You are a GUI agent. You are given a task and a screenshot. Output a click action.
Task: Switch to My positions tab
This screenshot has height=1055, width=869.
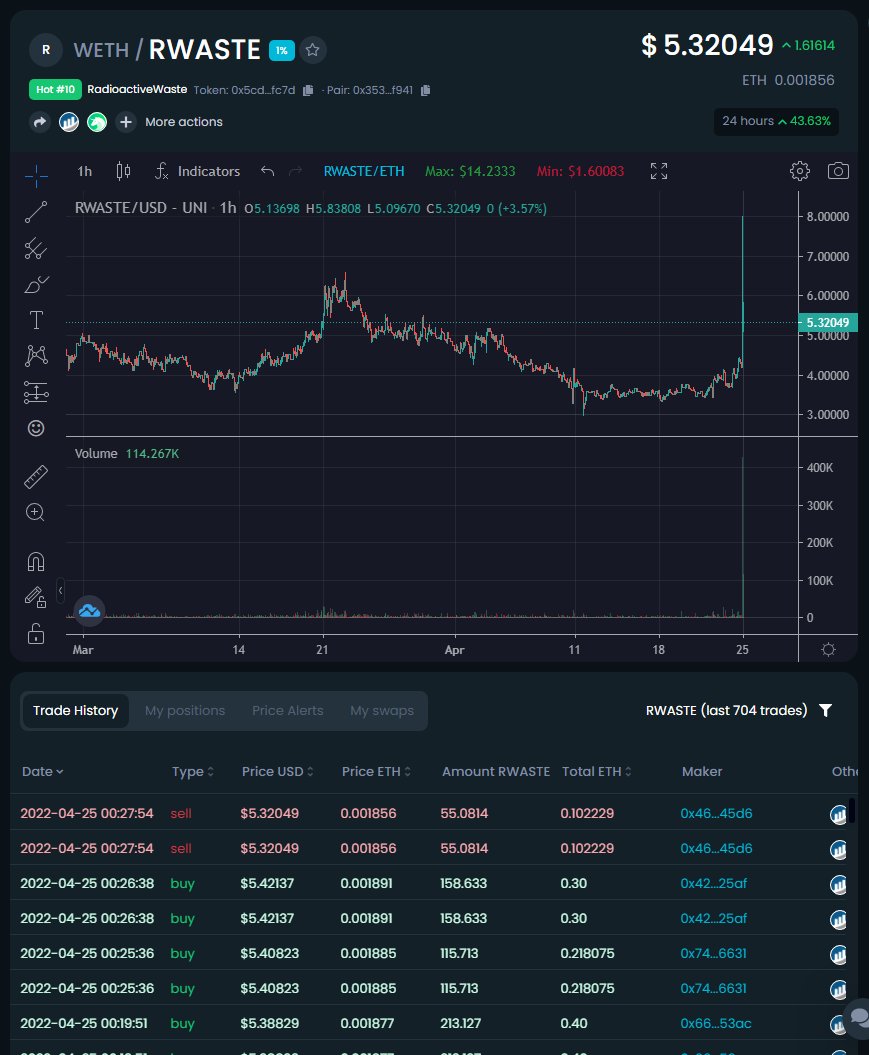click(185, 711)
